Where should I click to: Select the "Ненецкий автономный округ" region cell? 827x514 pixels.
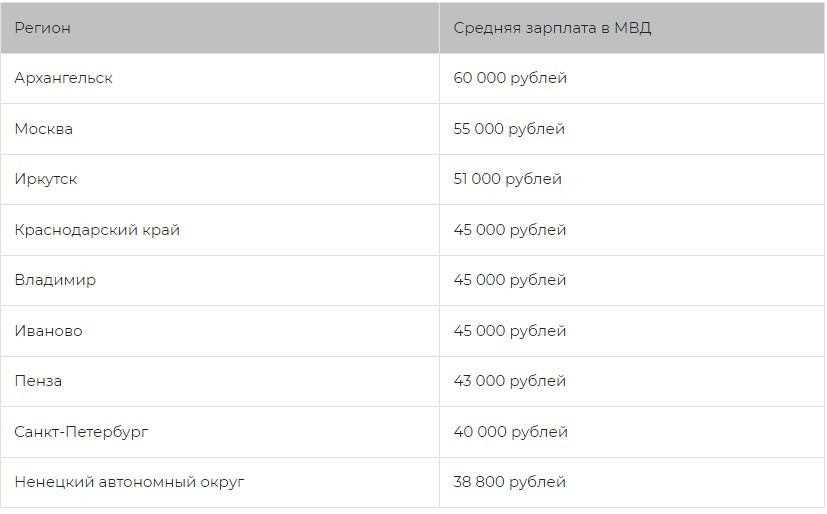129,482
